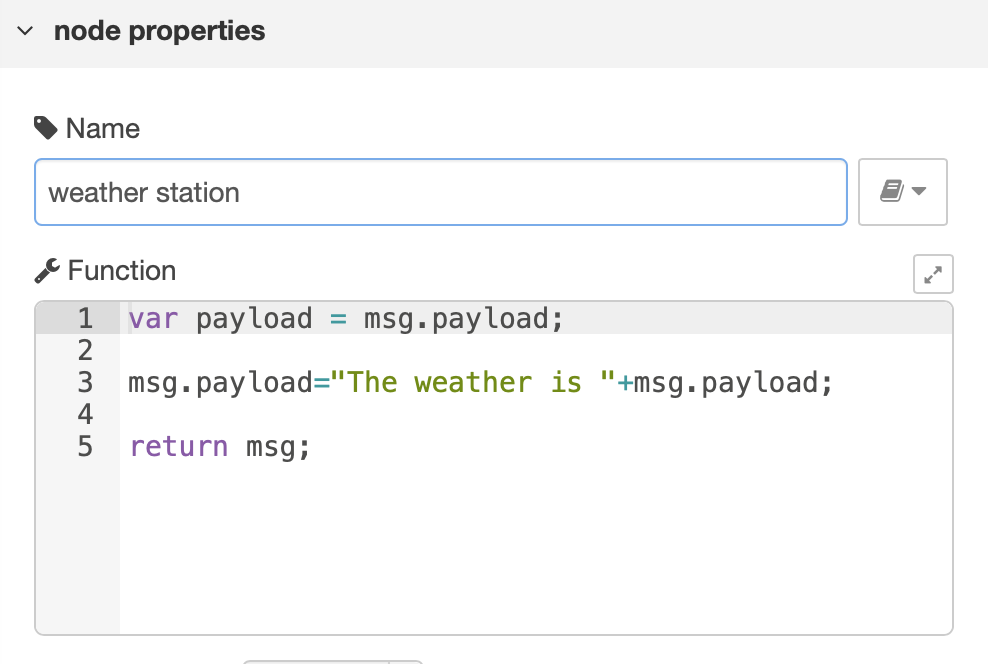Click the tag icon beside Name
988x664 pixels.
click(45, 128)
